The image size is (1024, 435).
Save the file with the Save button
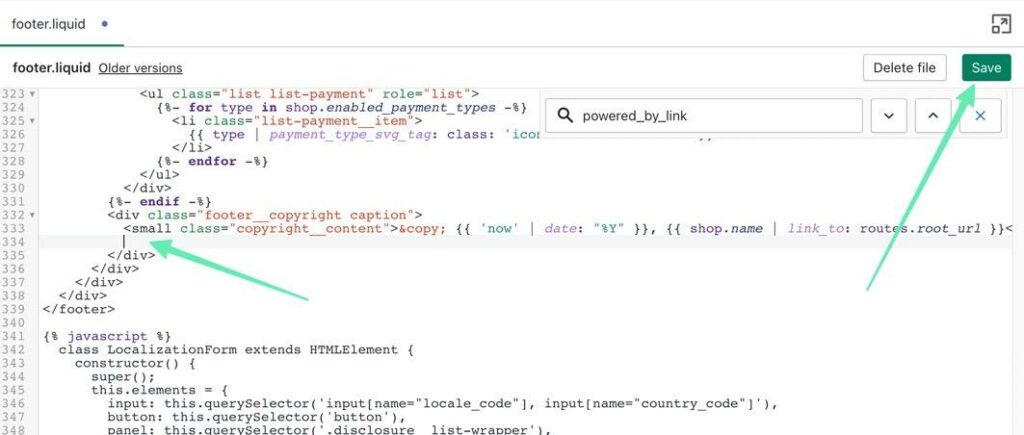click(985, 68)
